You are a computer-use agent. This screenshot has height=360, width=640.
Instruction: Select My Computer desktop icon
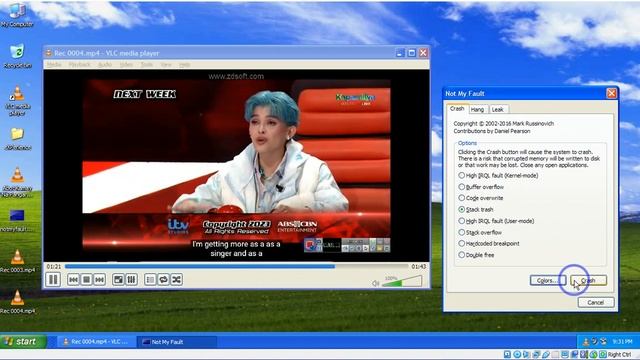[17, 15]
